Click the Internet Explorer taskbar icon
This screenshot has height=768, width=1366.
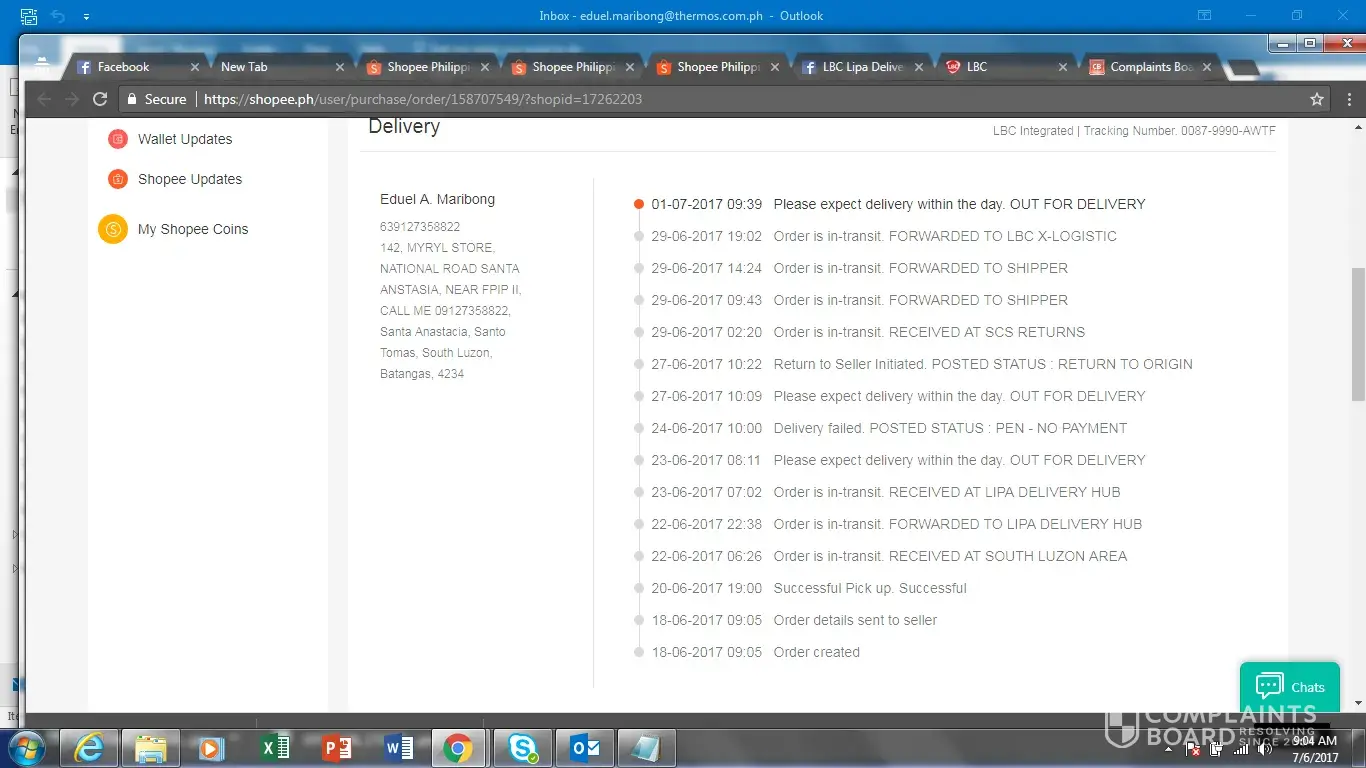click(x=88, y=748)
